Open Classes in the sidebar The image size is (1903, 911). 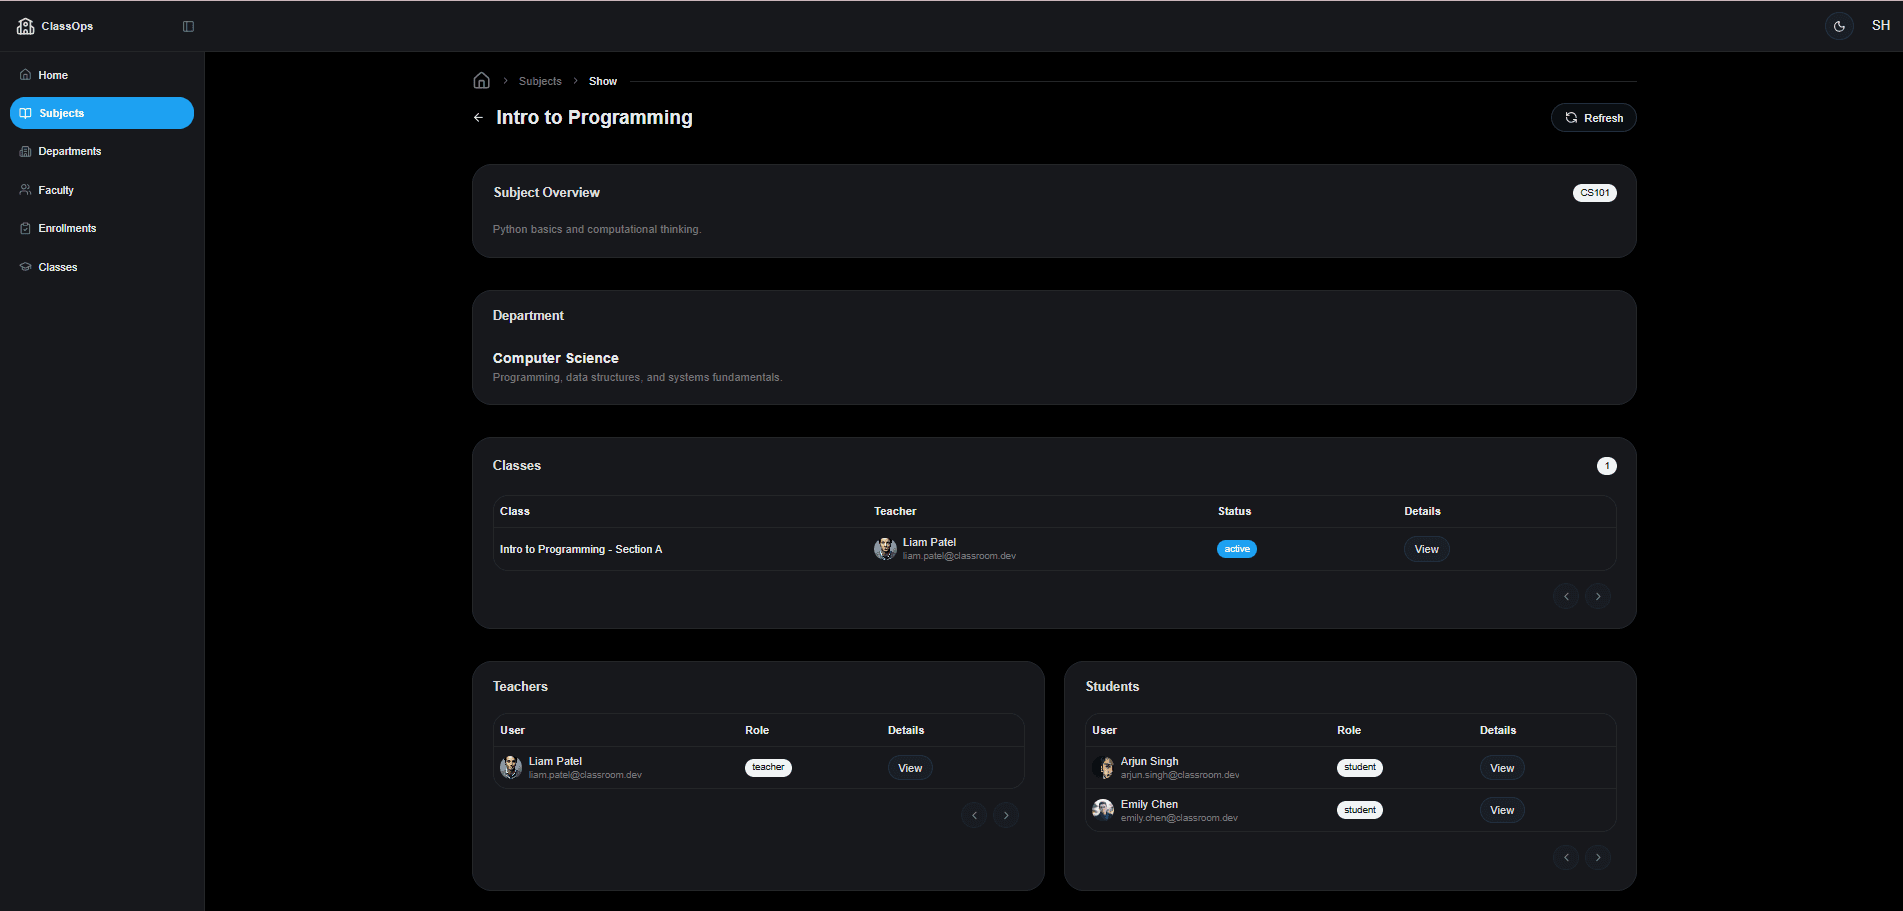pos(102,267)
